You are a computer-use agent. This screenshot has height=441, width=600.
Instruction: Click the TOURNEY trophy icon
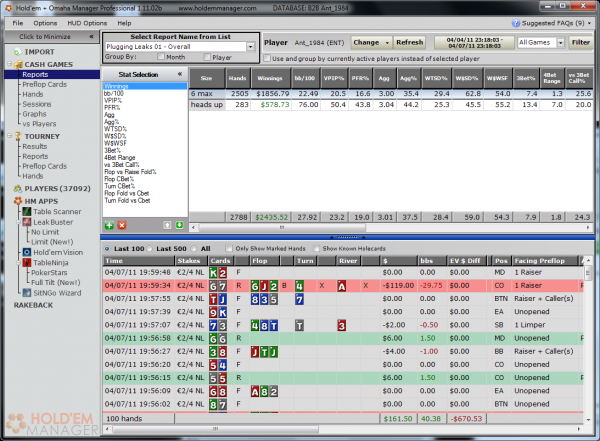click(18, 136)
